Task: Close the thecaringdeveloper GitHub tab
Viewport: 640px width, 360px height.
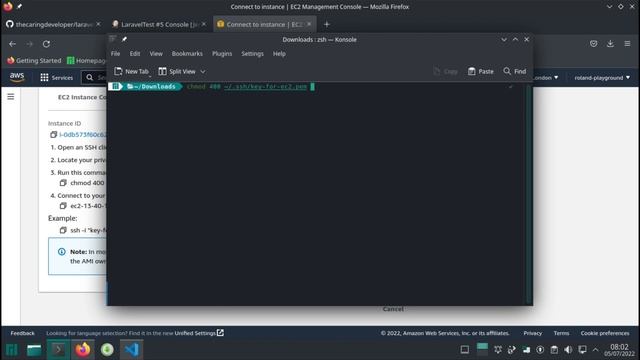Action: coord(98,24)
